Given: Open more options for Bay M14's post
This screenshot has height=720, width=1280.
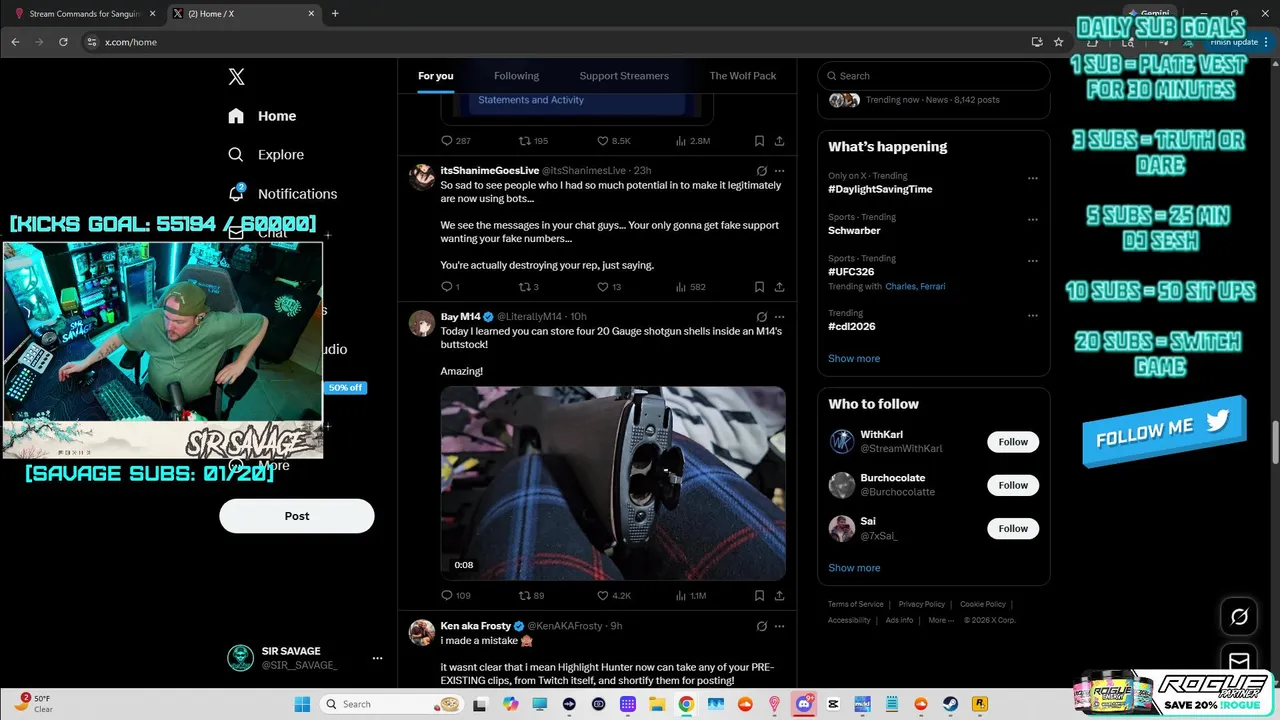Looking at the screenshot, I should coord(780,316).
